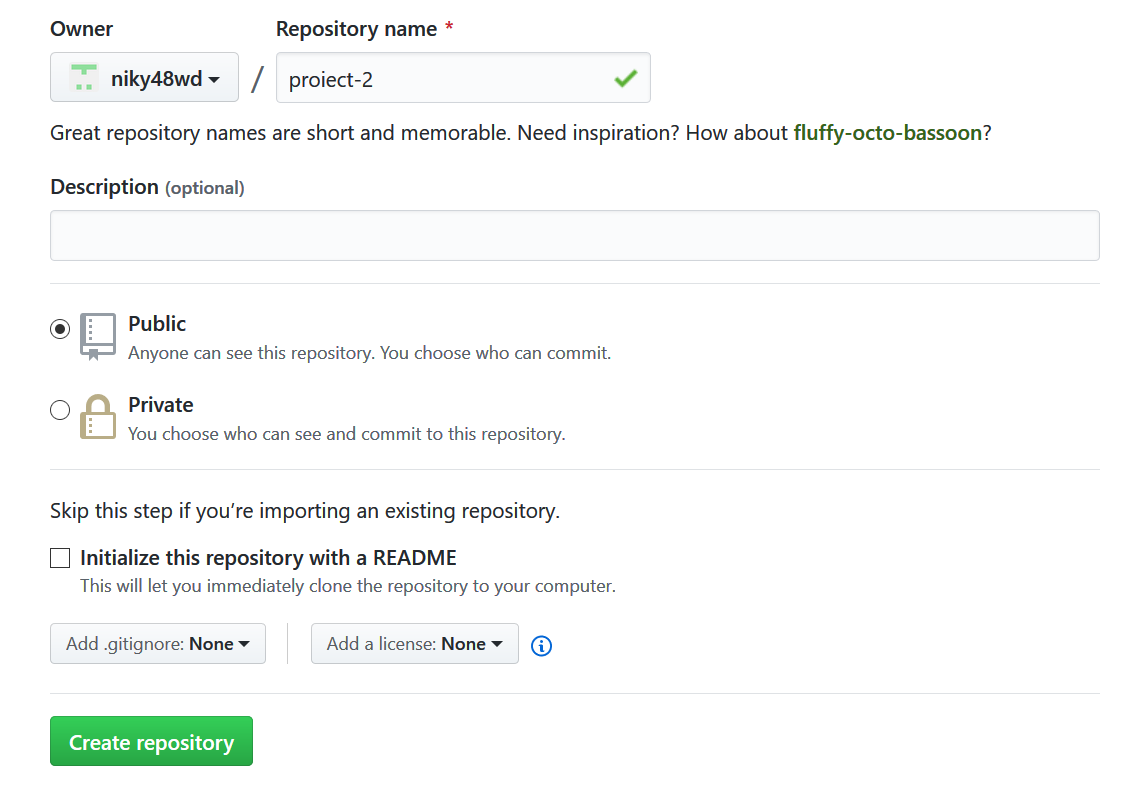Select the Private visibility radio button
1144x789 pixels.
click(x=59, y=410)
